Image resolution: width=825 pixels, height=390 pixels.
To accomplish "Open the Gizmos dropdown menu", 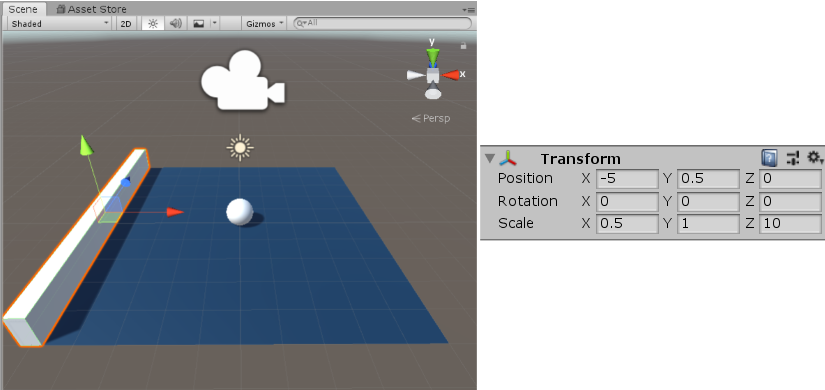I will tap(265, 23).
